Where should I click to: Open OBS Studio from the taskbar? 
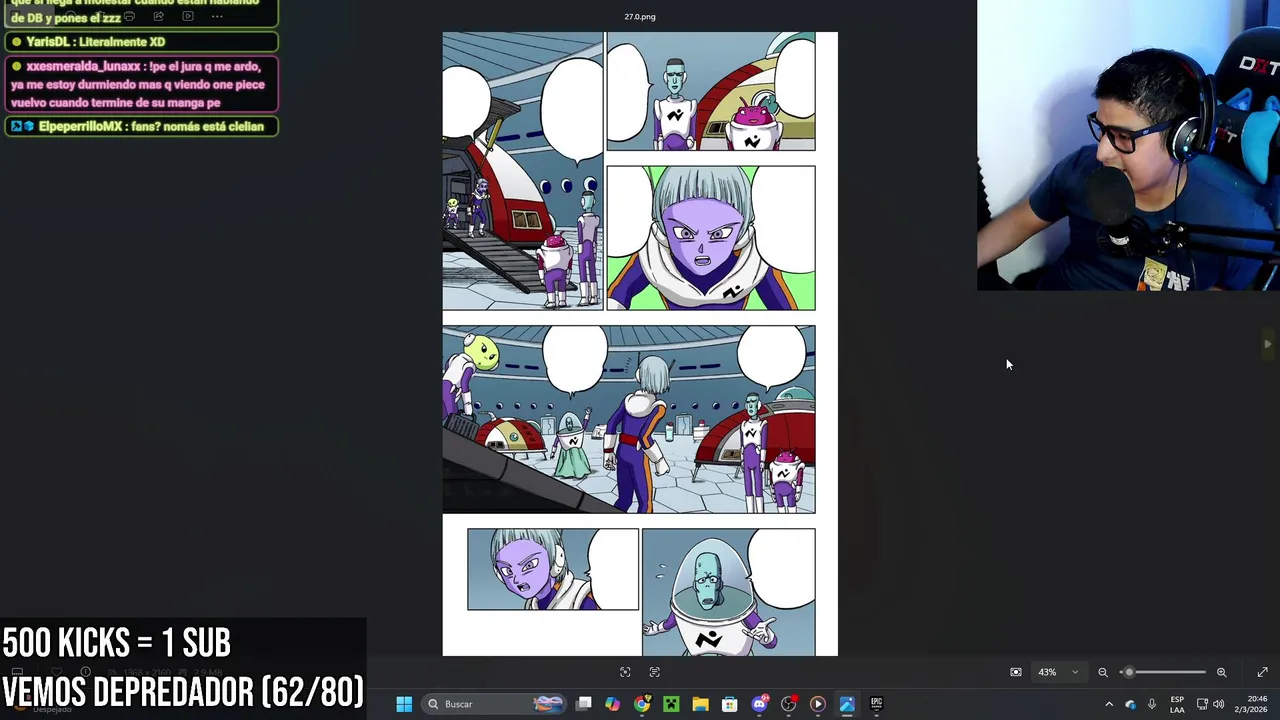pyautogui.click(x=788, y=704)
